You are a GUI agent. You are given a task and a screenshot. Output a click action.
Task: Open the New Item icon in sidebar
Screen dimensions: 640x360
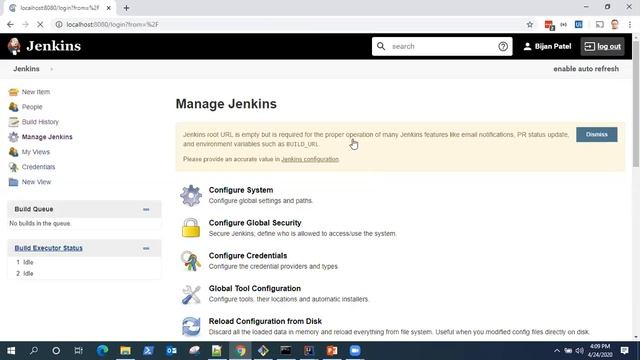[13, 92]
